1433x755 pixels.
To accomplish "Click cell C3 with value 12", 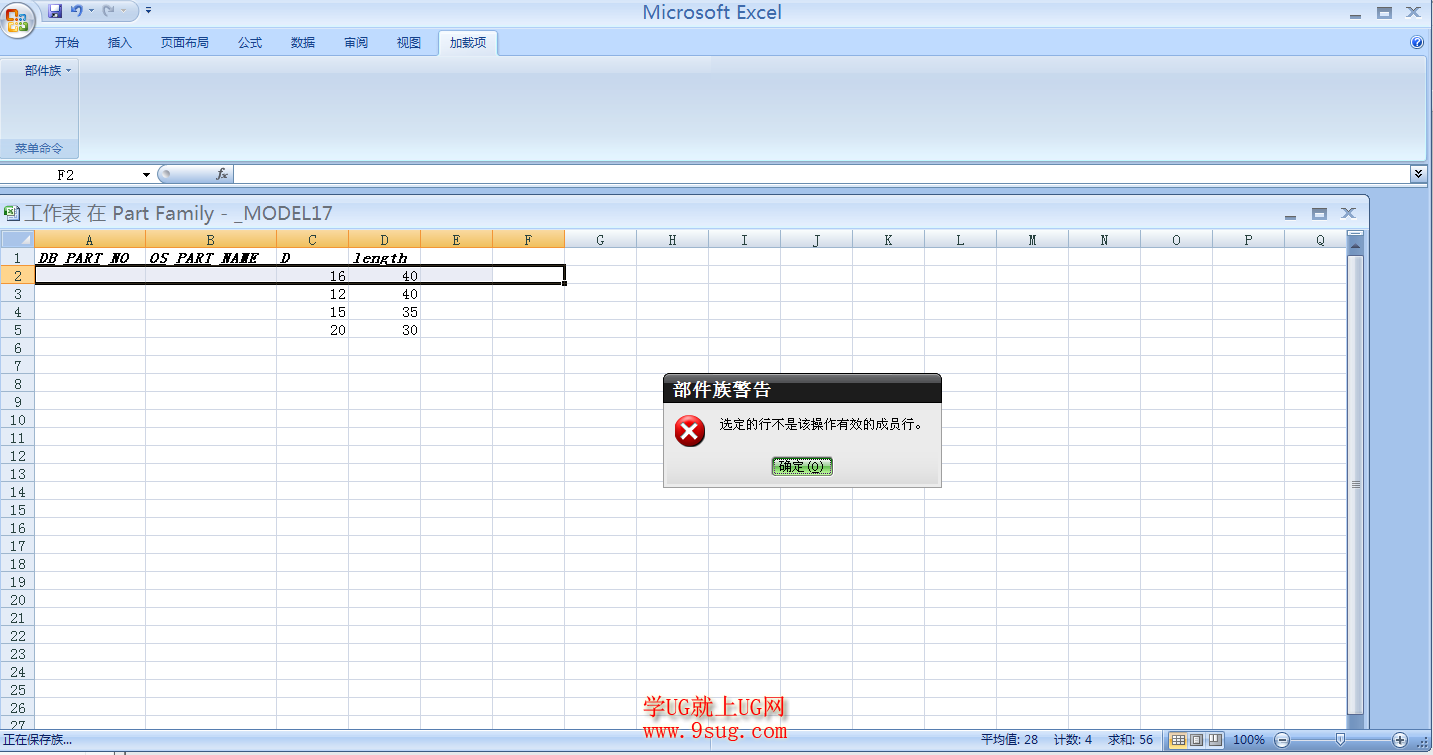I will pos(312,294).
